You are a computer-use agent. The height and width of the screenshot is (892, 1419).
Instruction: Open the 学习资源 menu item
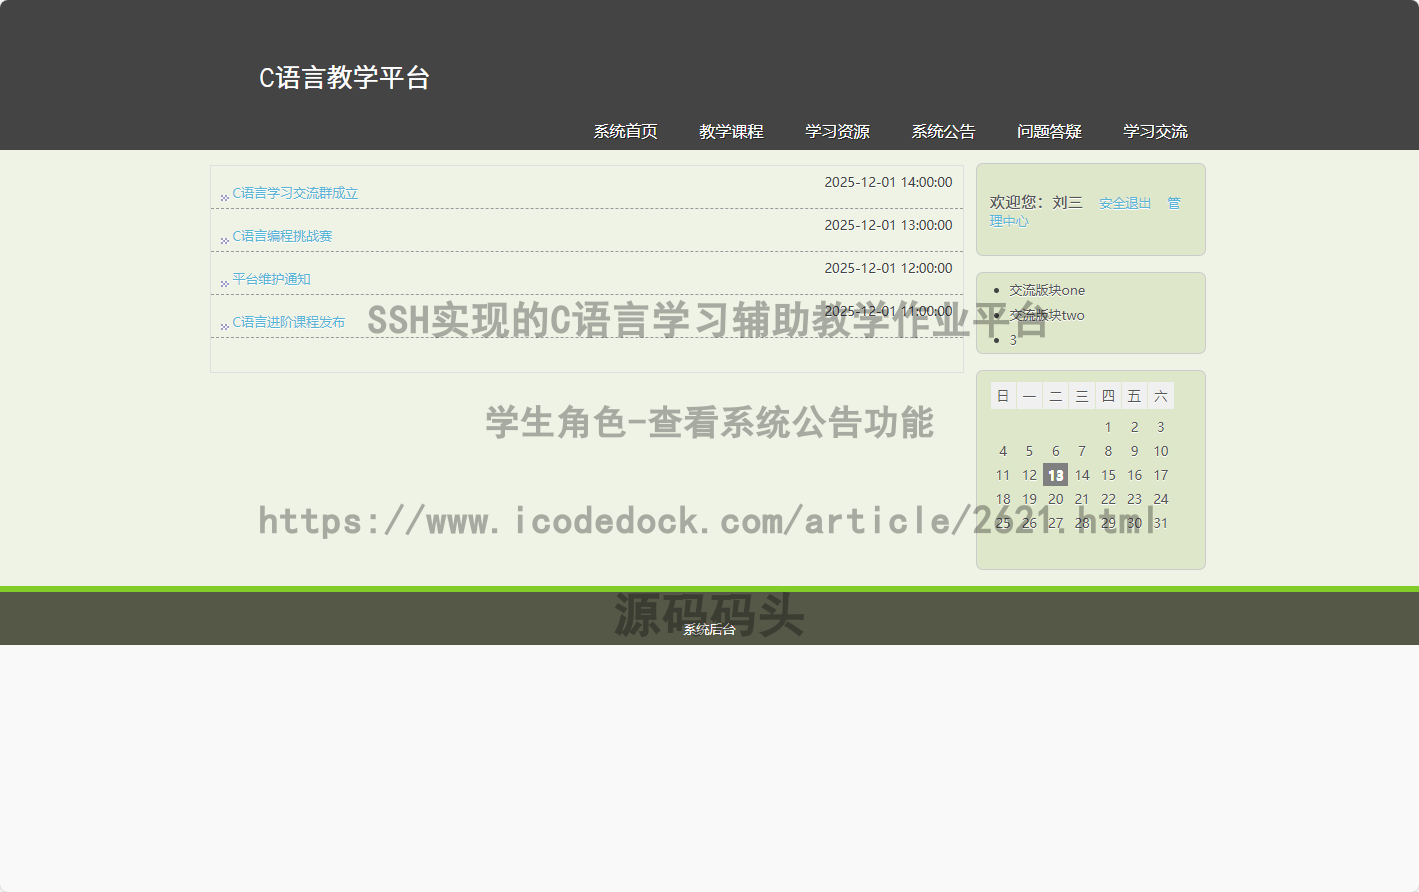click(837, 131)
